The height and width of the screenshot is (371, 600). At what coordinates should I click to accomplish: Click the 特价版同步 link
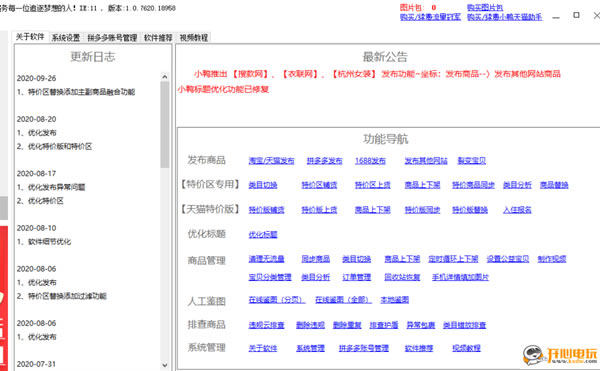pyautogui.click(x=422, y=210)
